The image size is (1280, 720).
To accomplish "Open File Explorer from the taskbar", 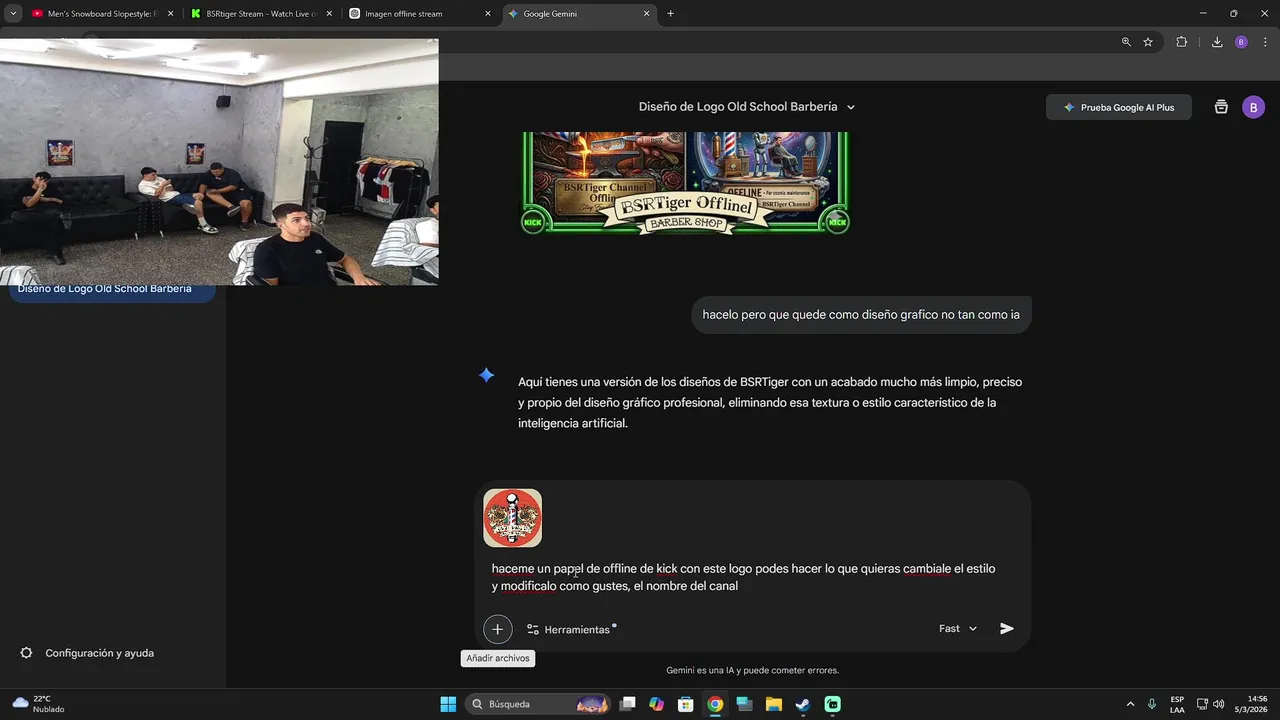I will coord(774,704).
